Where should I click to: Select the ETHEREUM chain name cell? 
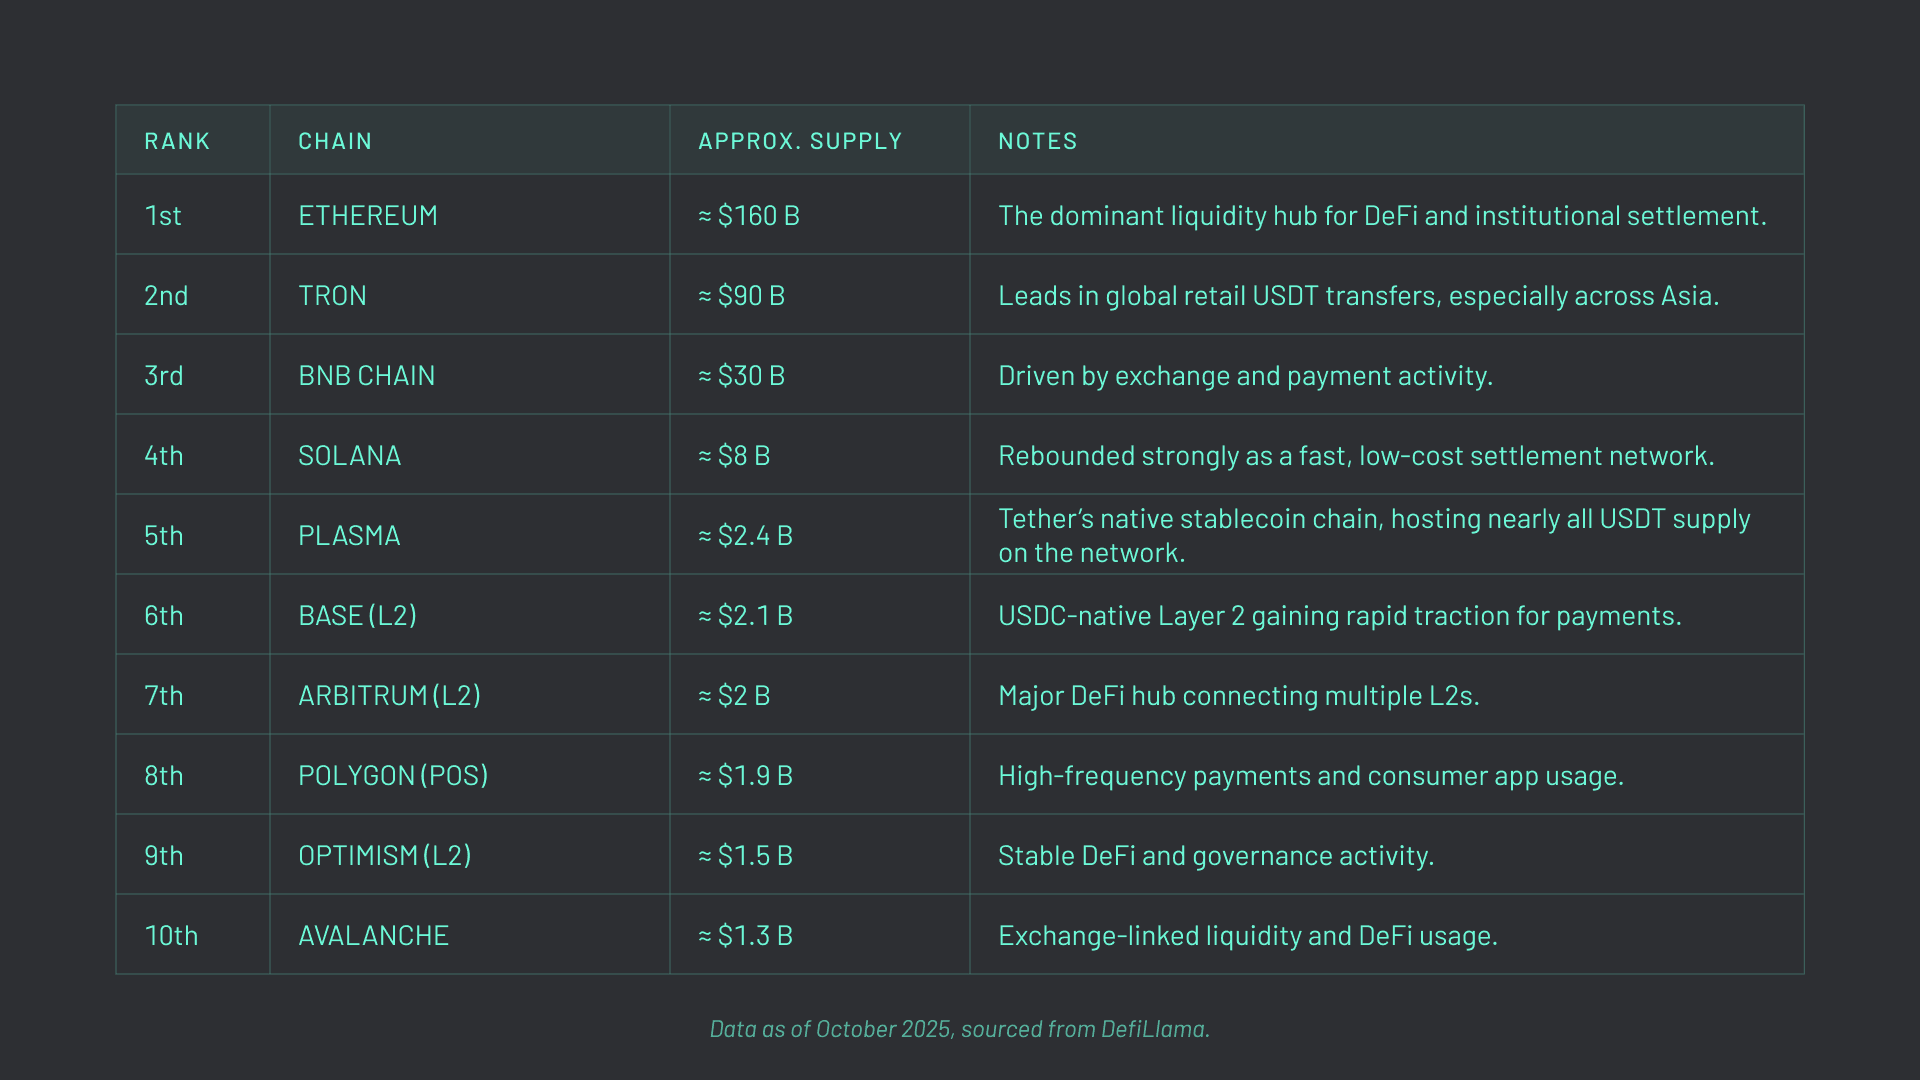368,215
